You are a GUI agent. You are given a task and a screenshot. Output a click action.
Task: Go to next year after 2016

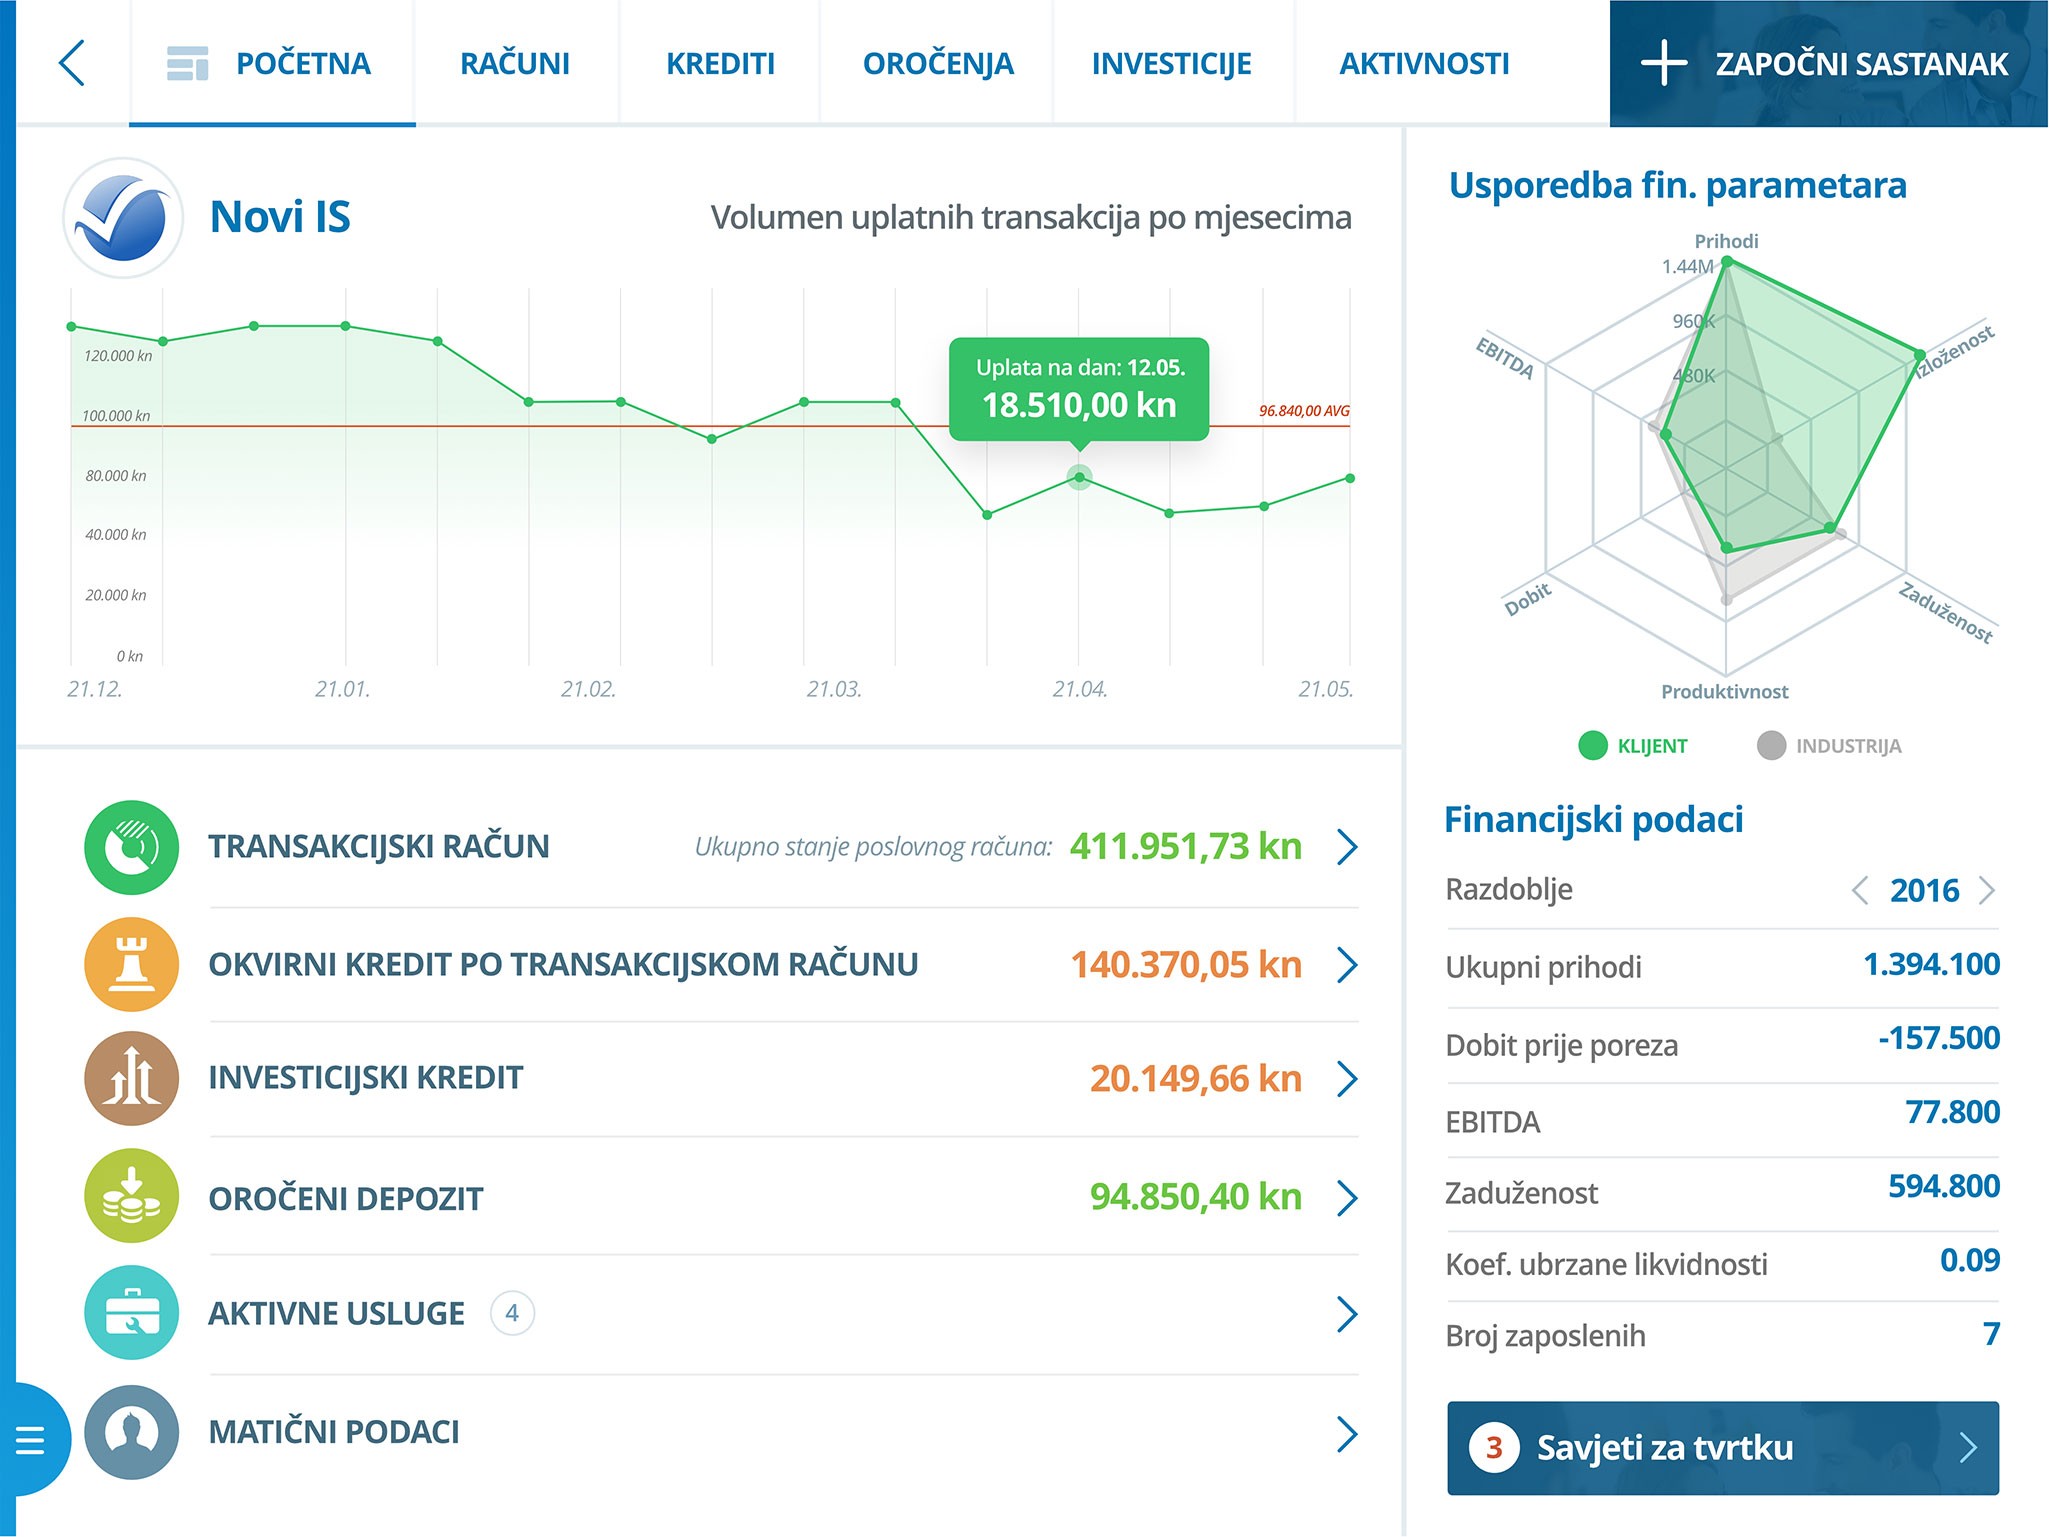coord(1987,890)
